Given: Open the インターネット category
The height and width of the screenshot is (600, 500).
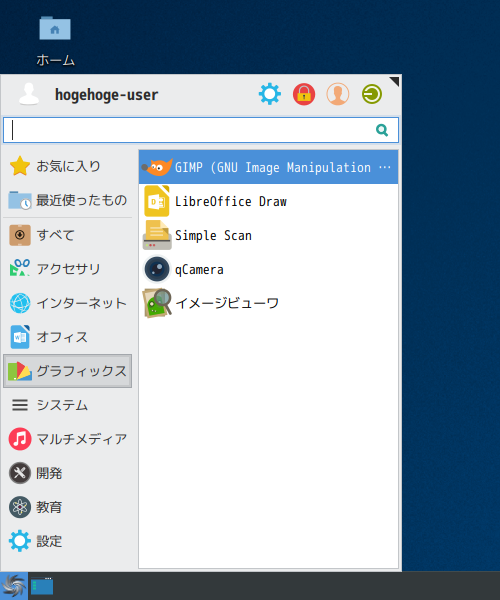Looking at the screenshot, I should tap(68, 303).
